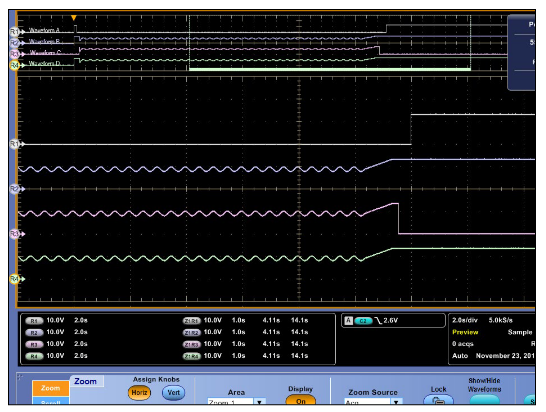Click the Assign Knobs label
Screen dimensions: 546x412
[156, 379]
